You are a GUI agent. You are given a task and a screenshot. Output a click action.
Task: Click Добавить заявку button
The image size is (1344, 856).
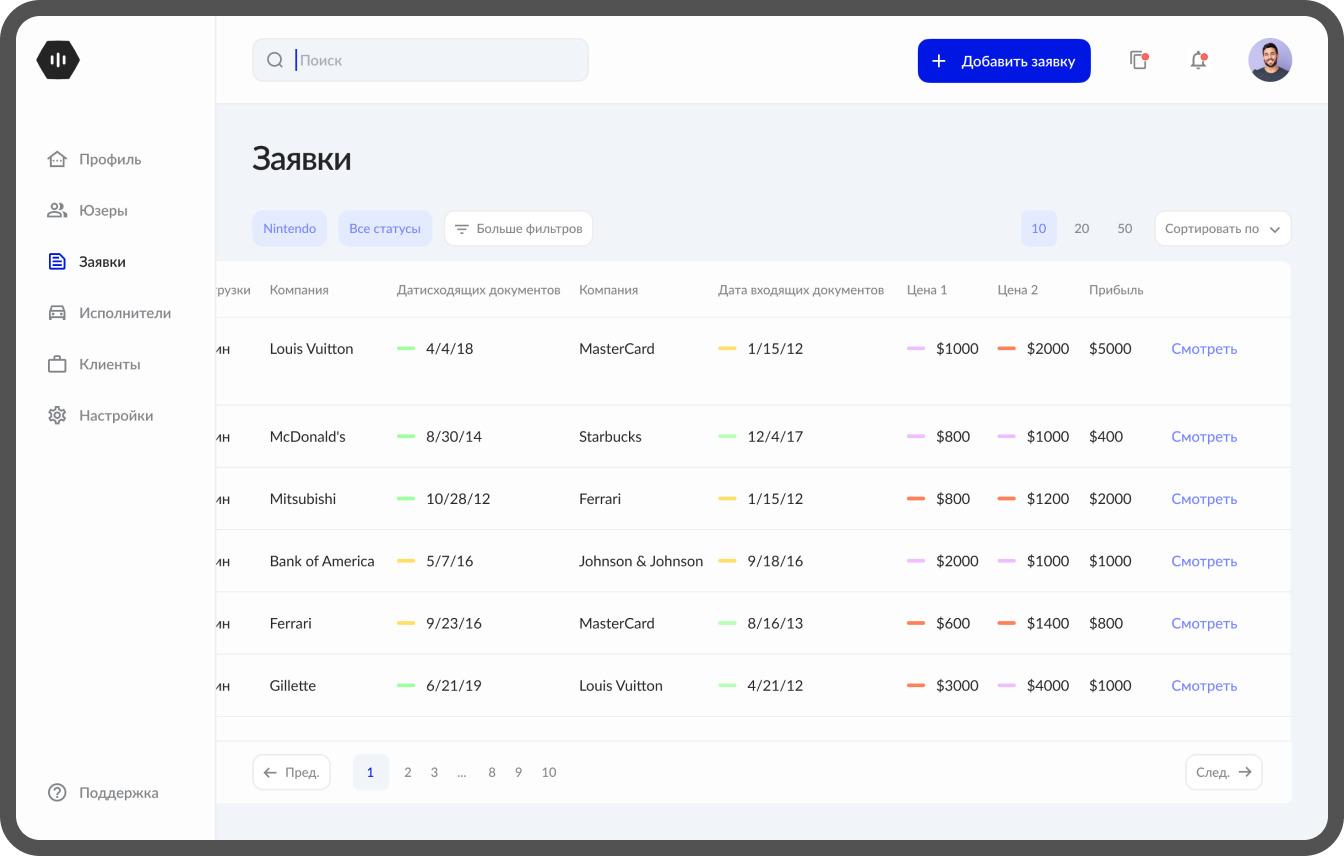pos(1004,61)
